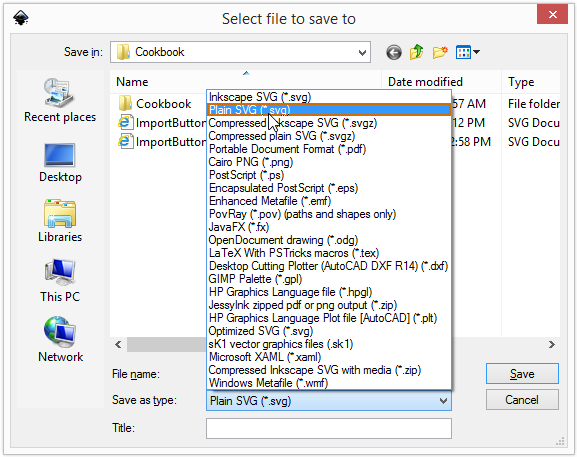Click in the Title input field
The image size is (577, 457).
pos(329,428)
